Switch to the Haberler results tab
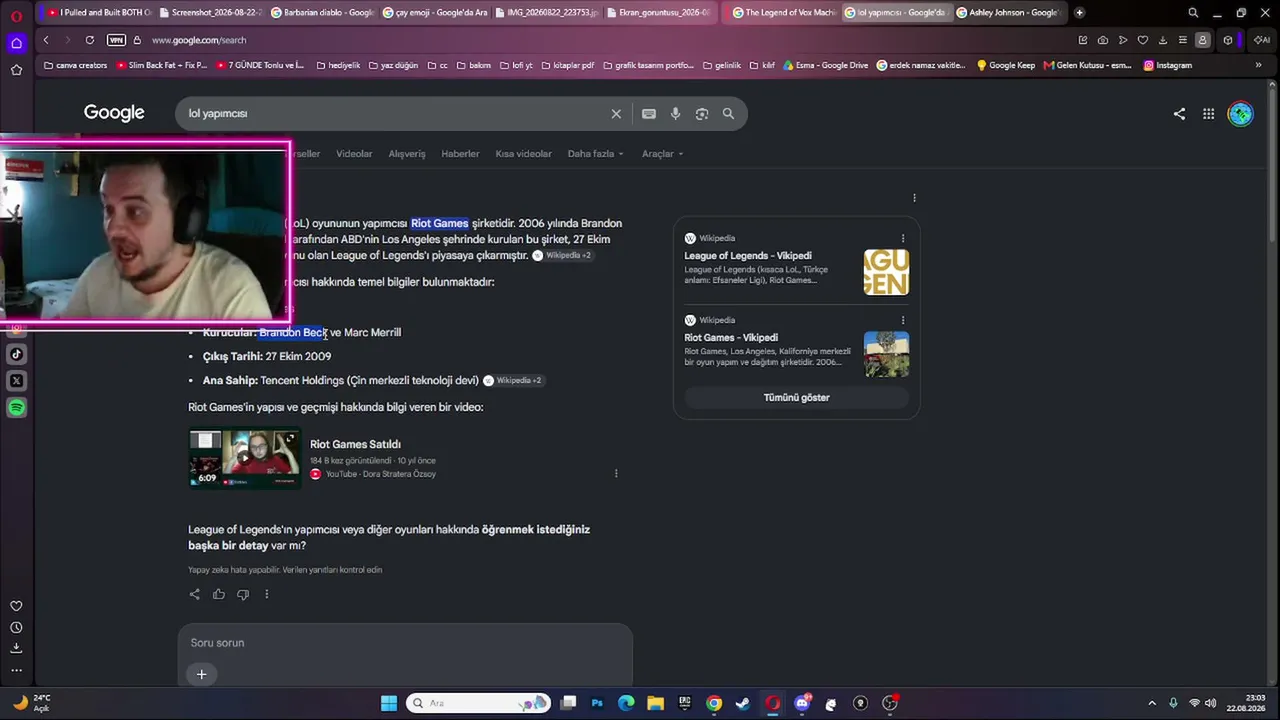 [x=460, y=154]
